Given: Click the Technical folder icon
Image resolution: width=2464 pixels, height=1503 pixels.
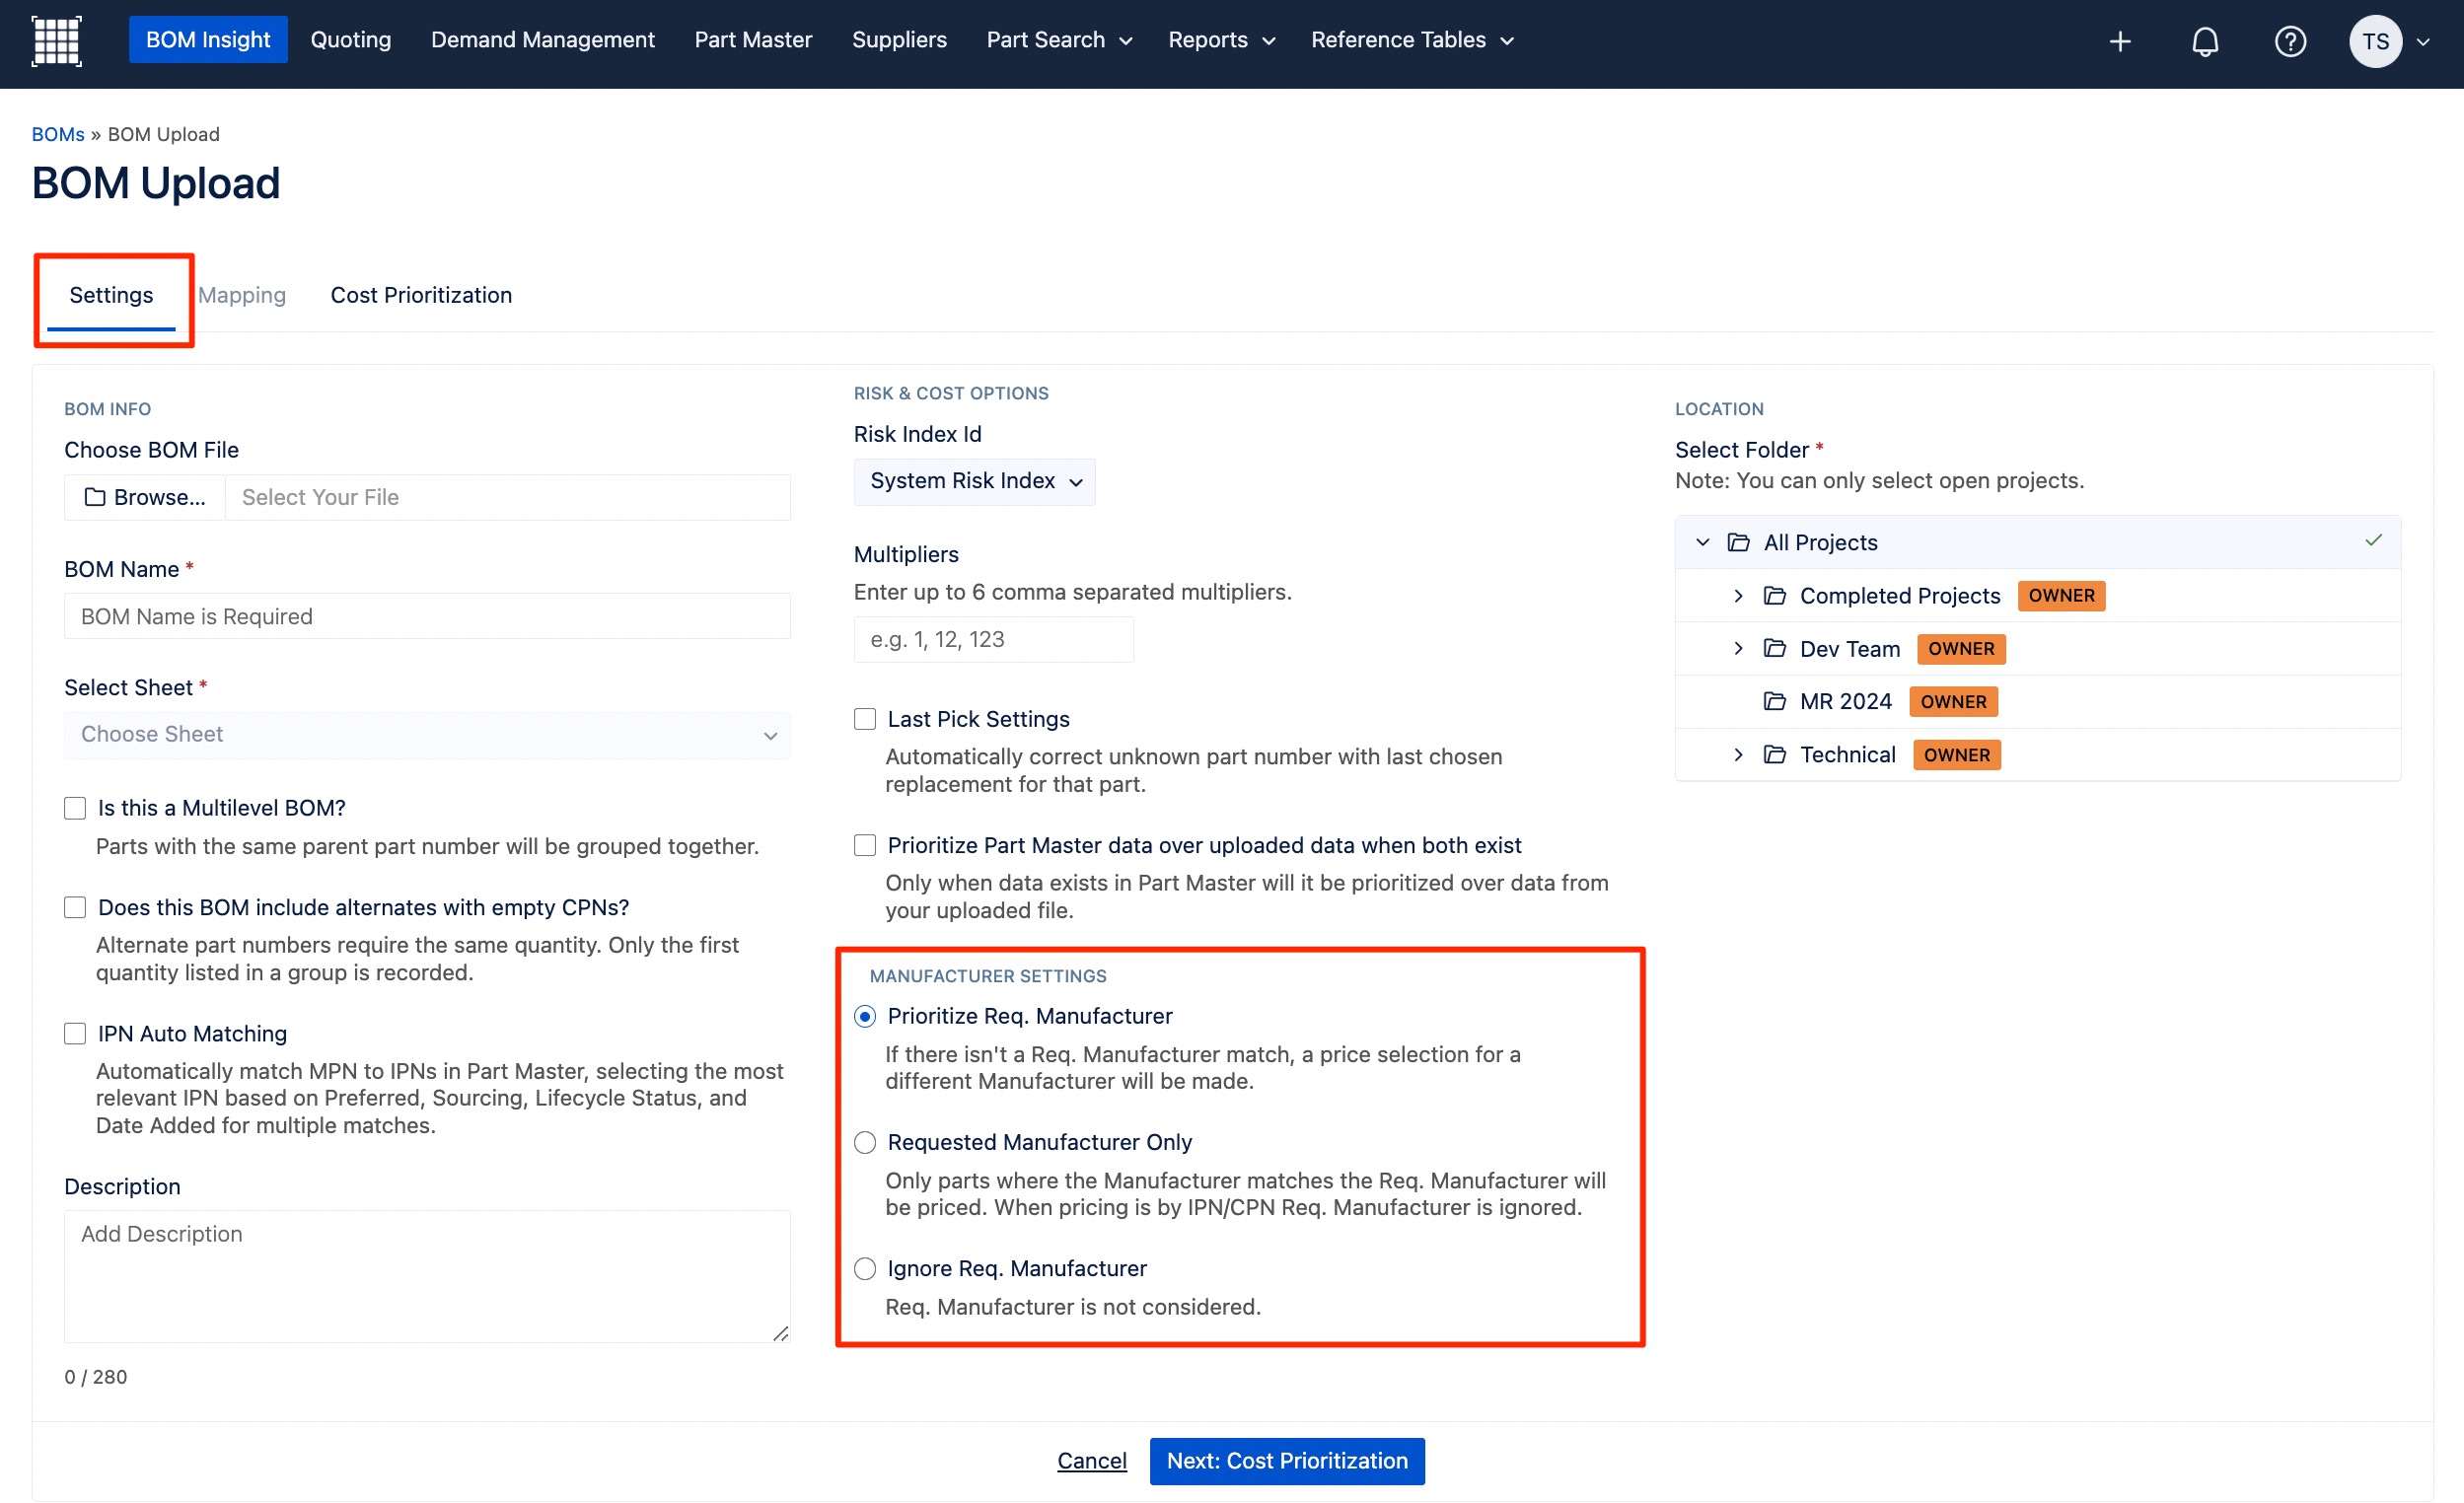Looking at the screenshot, I should pyautogui.click(x=1775, y=754).
